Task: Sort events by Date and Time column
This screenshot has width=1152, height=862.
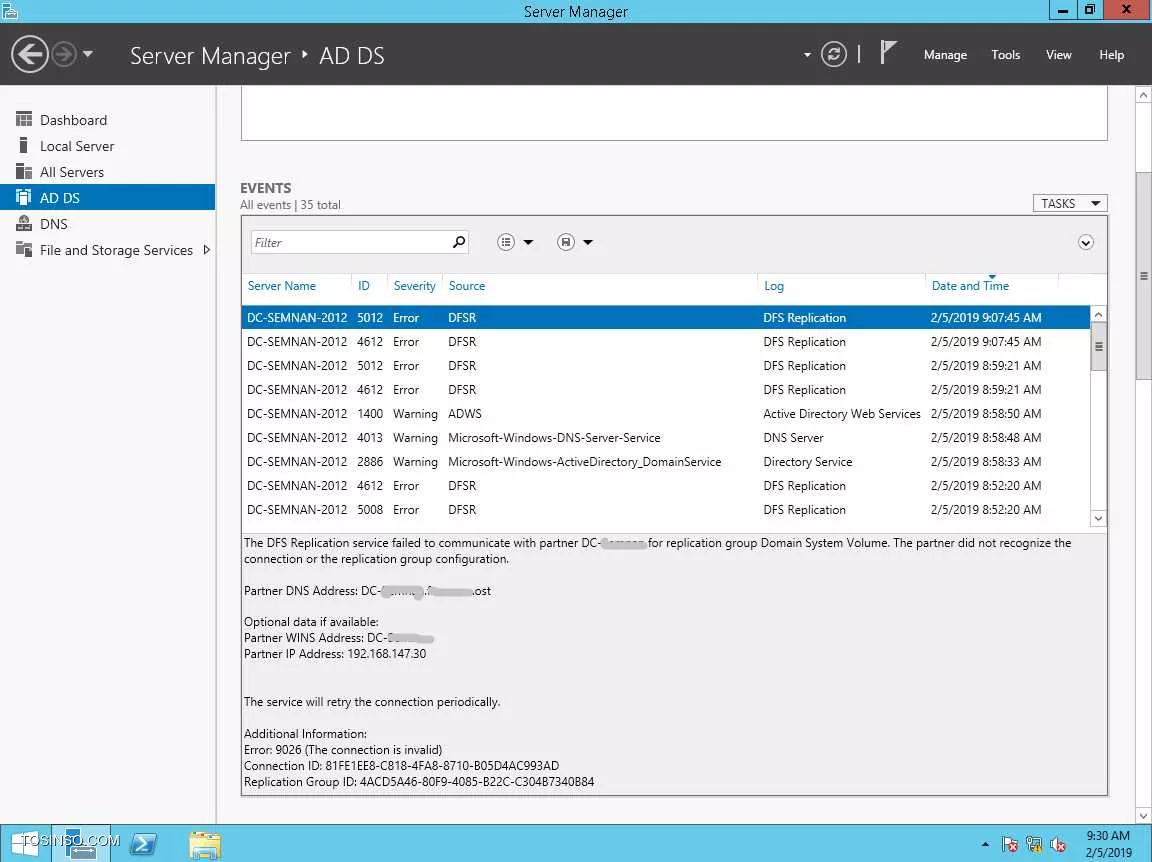Action: click(970, 286)
